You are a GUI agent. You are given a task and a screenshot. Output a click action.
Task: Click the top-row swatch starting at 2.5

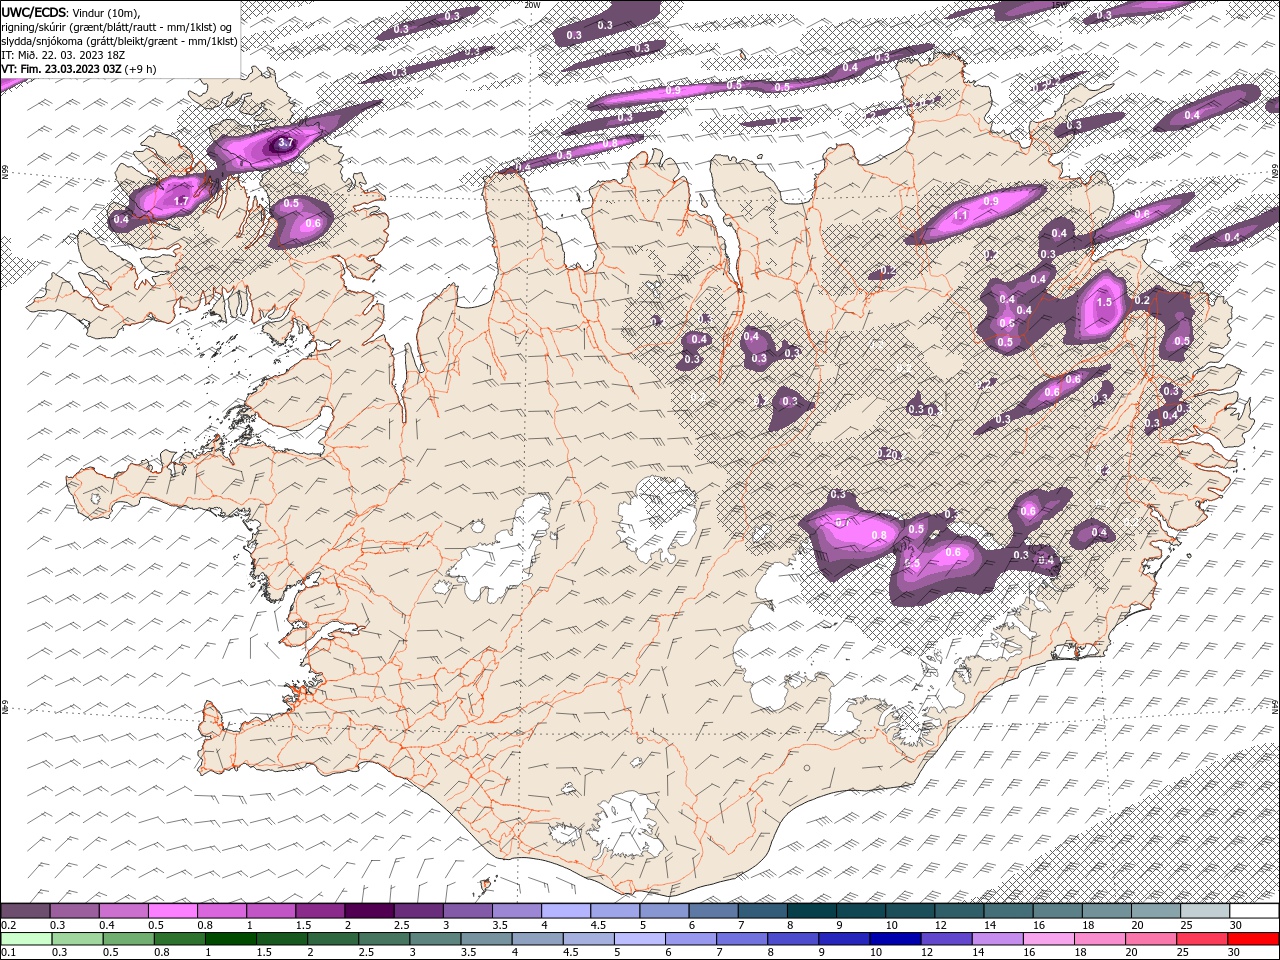point(417,911)
